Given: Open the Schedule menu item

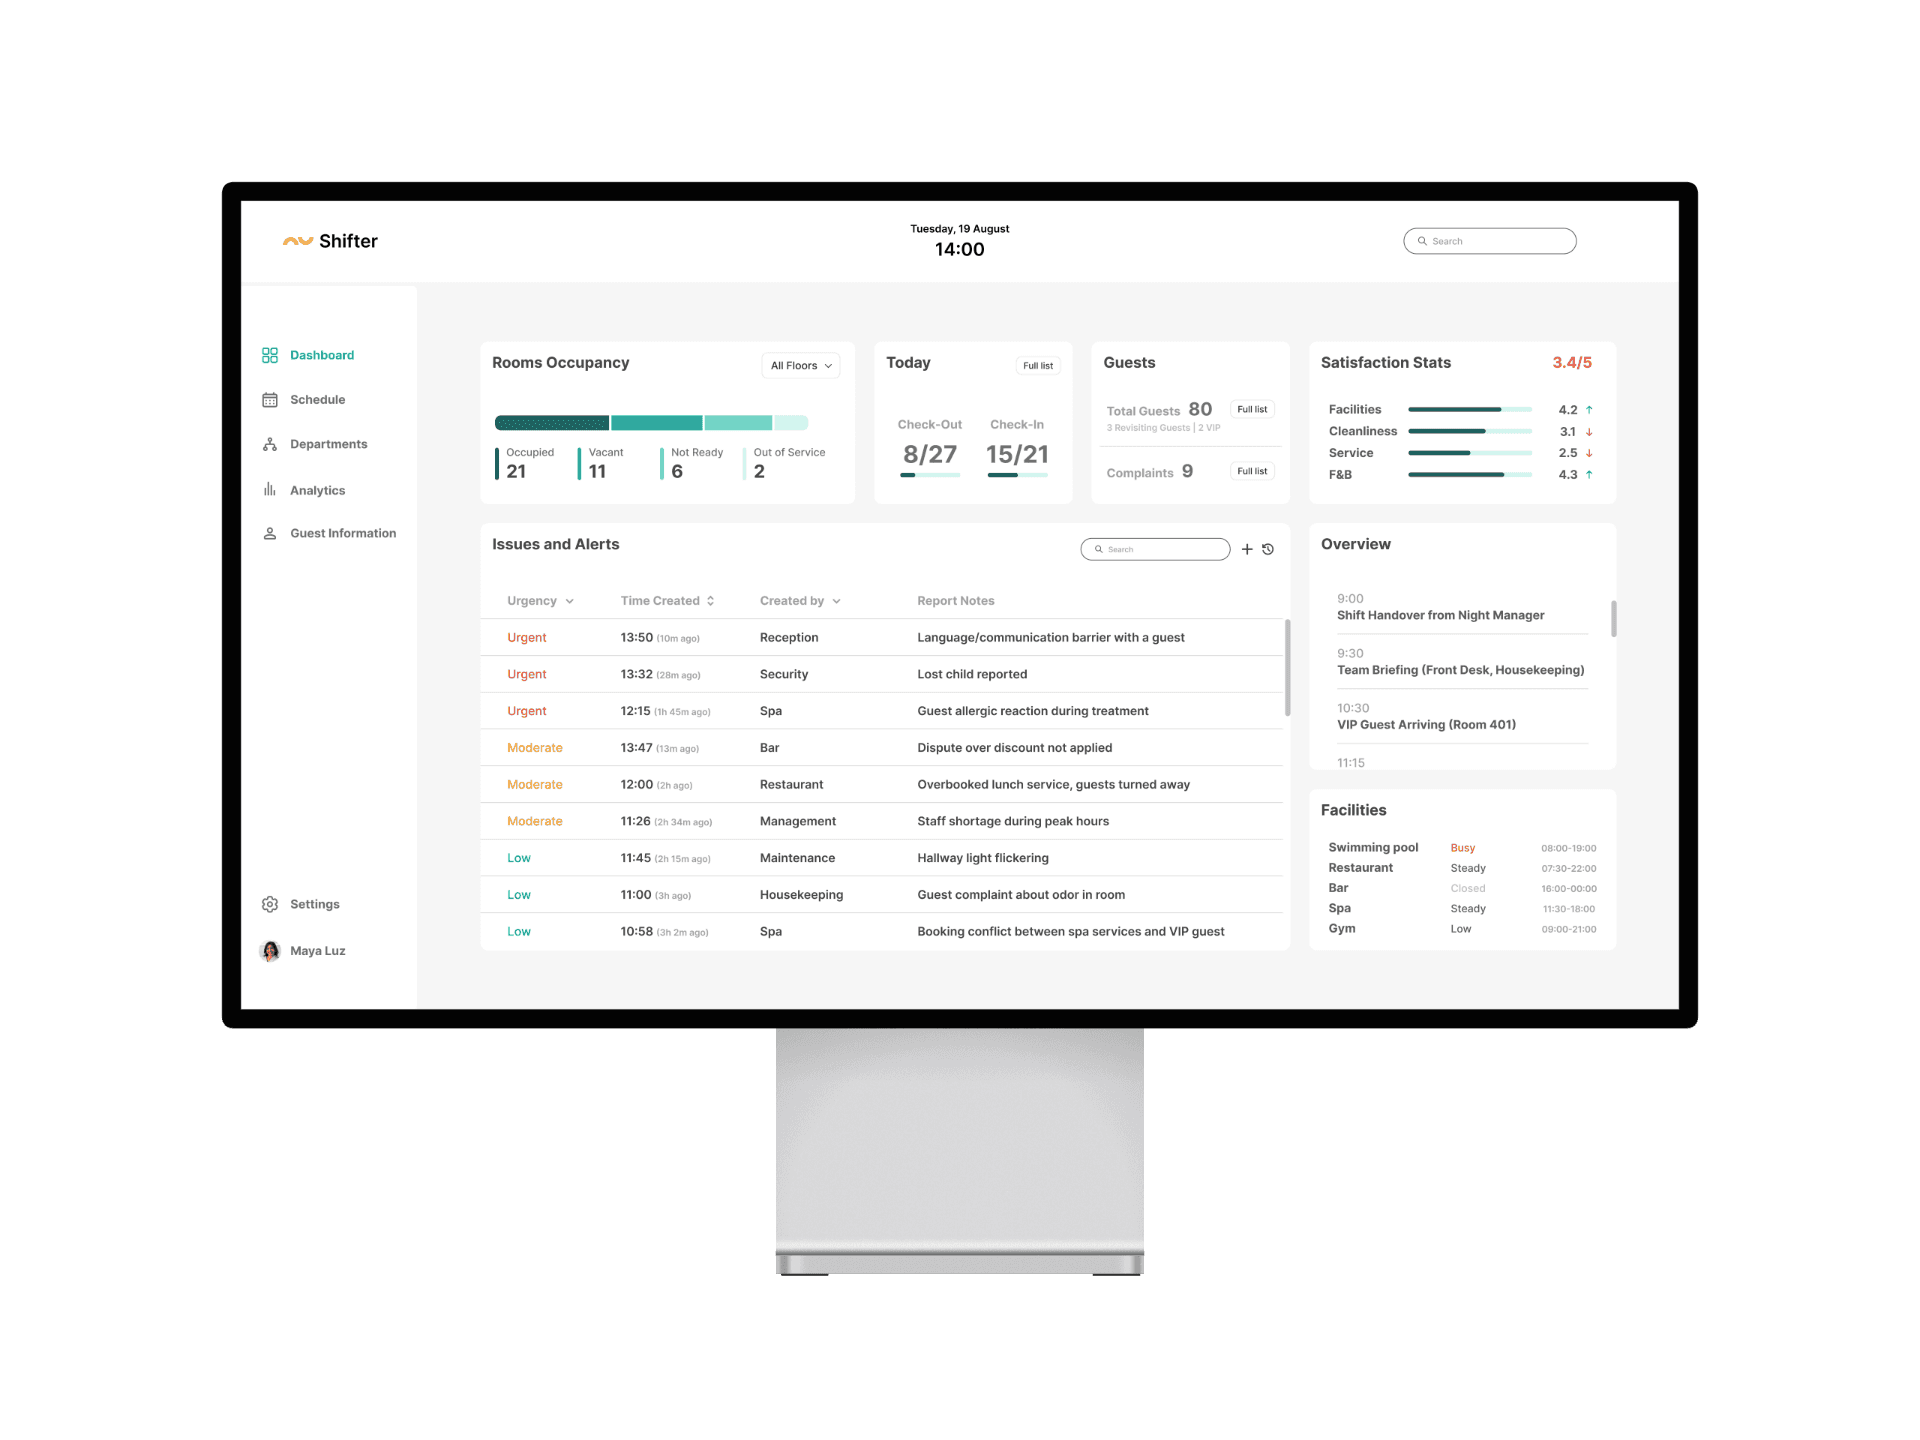Looking at the screenshot, I should [x=317, y=400].
